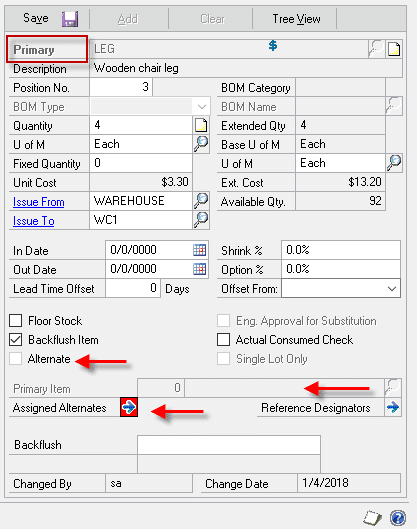Click the help question mark icon
This screenshot has width=417, height=529.
point(398,518)
